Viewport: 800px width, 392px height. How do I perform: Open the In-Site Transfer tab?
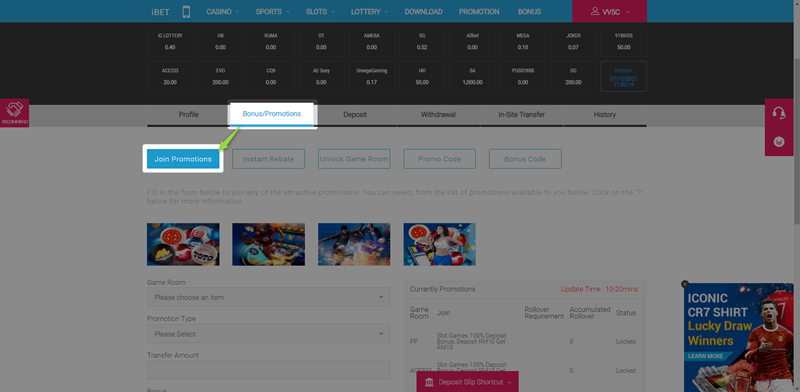pyautogui.click(x=521, y=115)
